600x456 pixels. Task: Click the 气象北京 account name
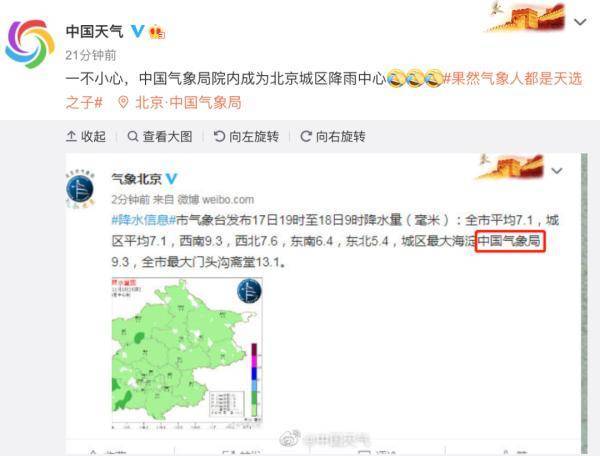pos(137,179)
